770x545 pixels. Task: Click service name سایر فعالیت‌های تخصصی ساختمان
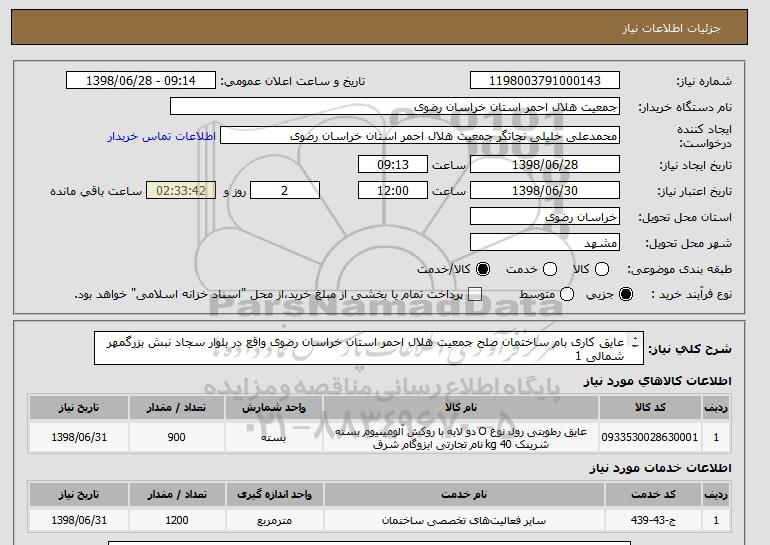pos(464,520)
